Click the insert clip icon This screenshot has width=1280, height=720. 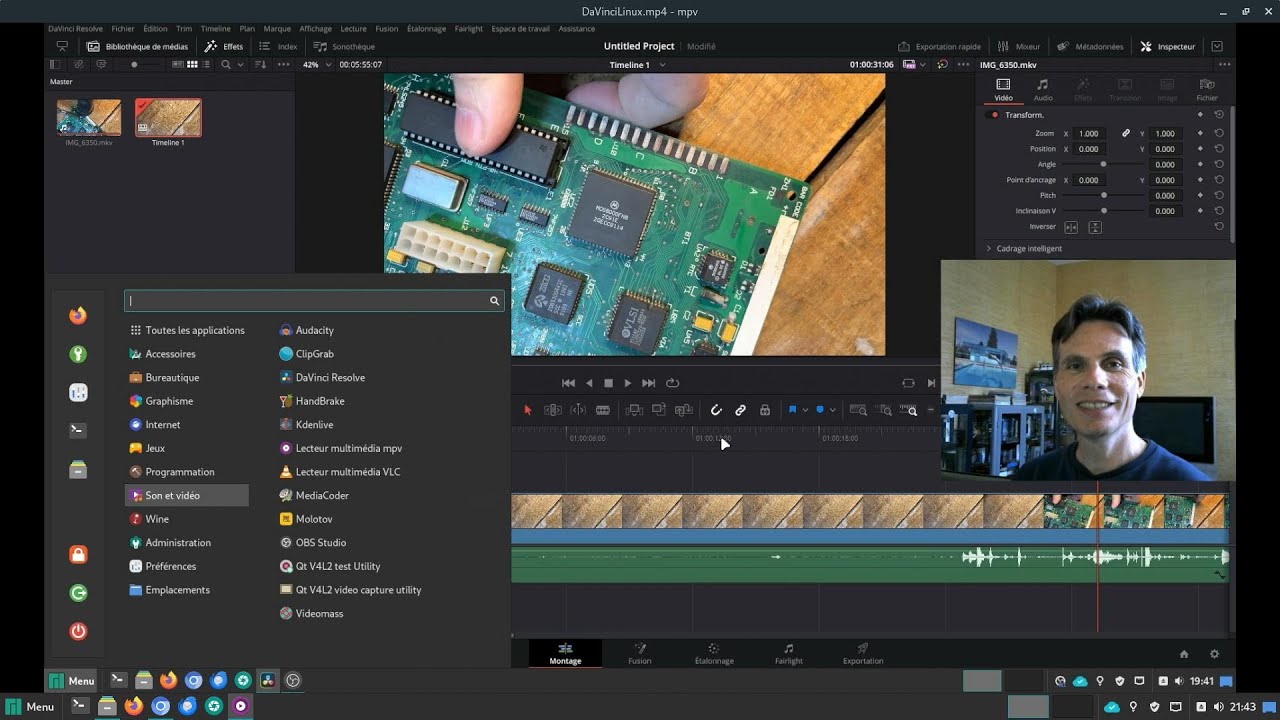pos(634,410)
